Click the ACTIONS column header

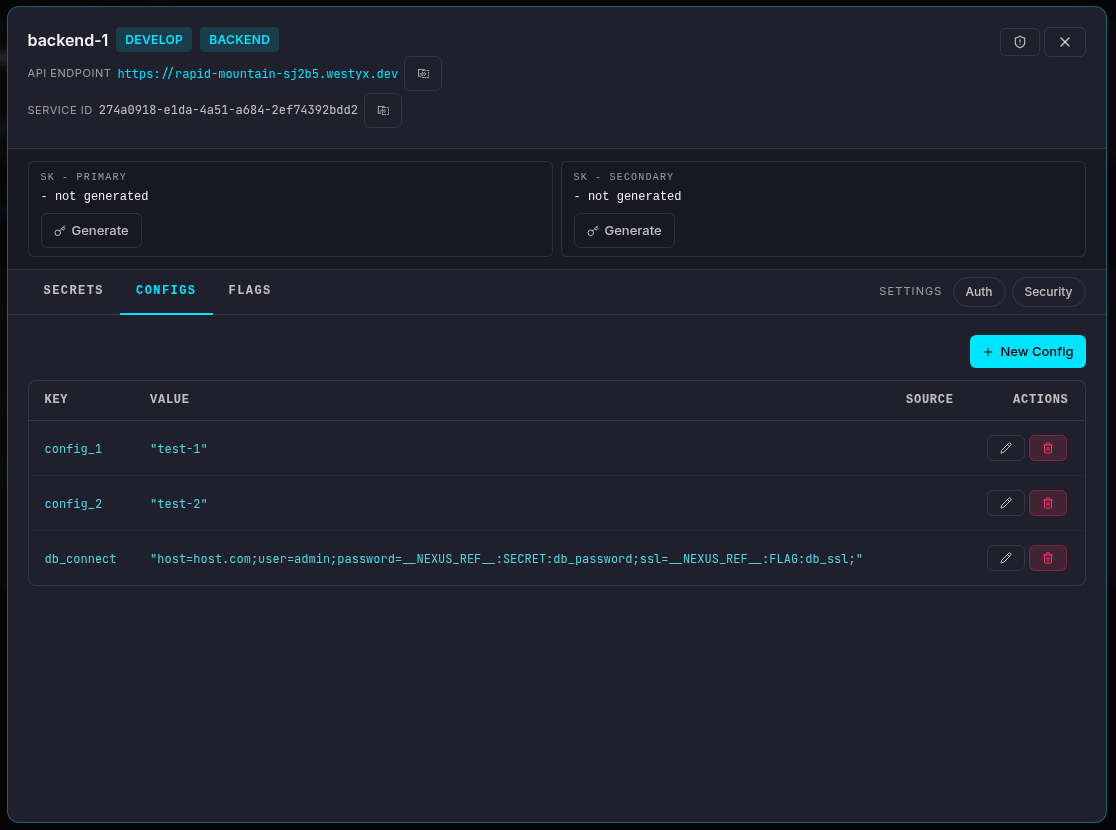coord(1040,399)
